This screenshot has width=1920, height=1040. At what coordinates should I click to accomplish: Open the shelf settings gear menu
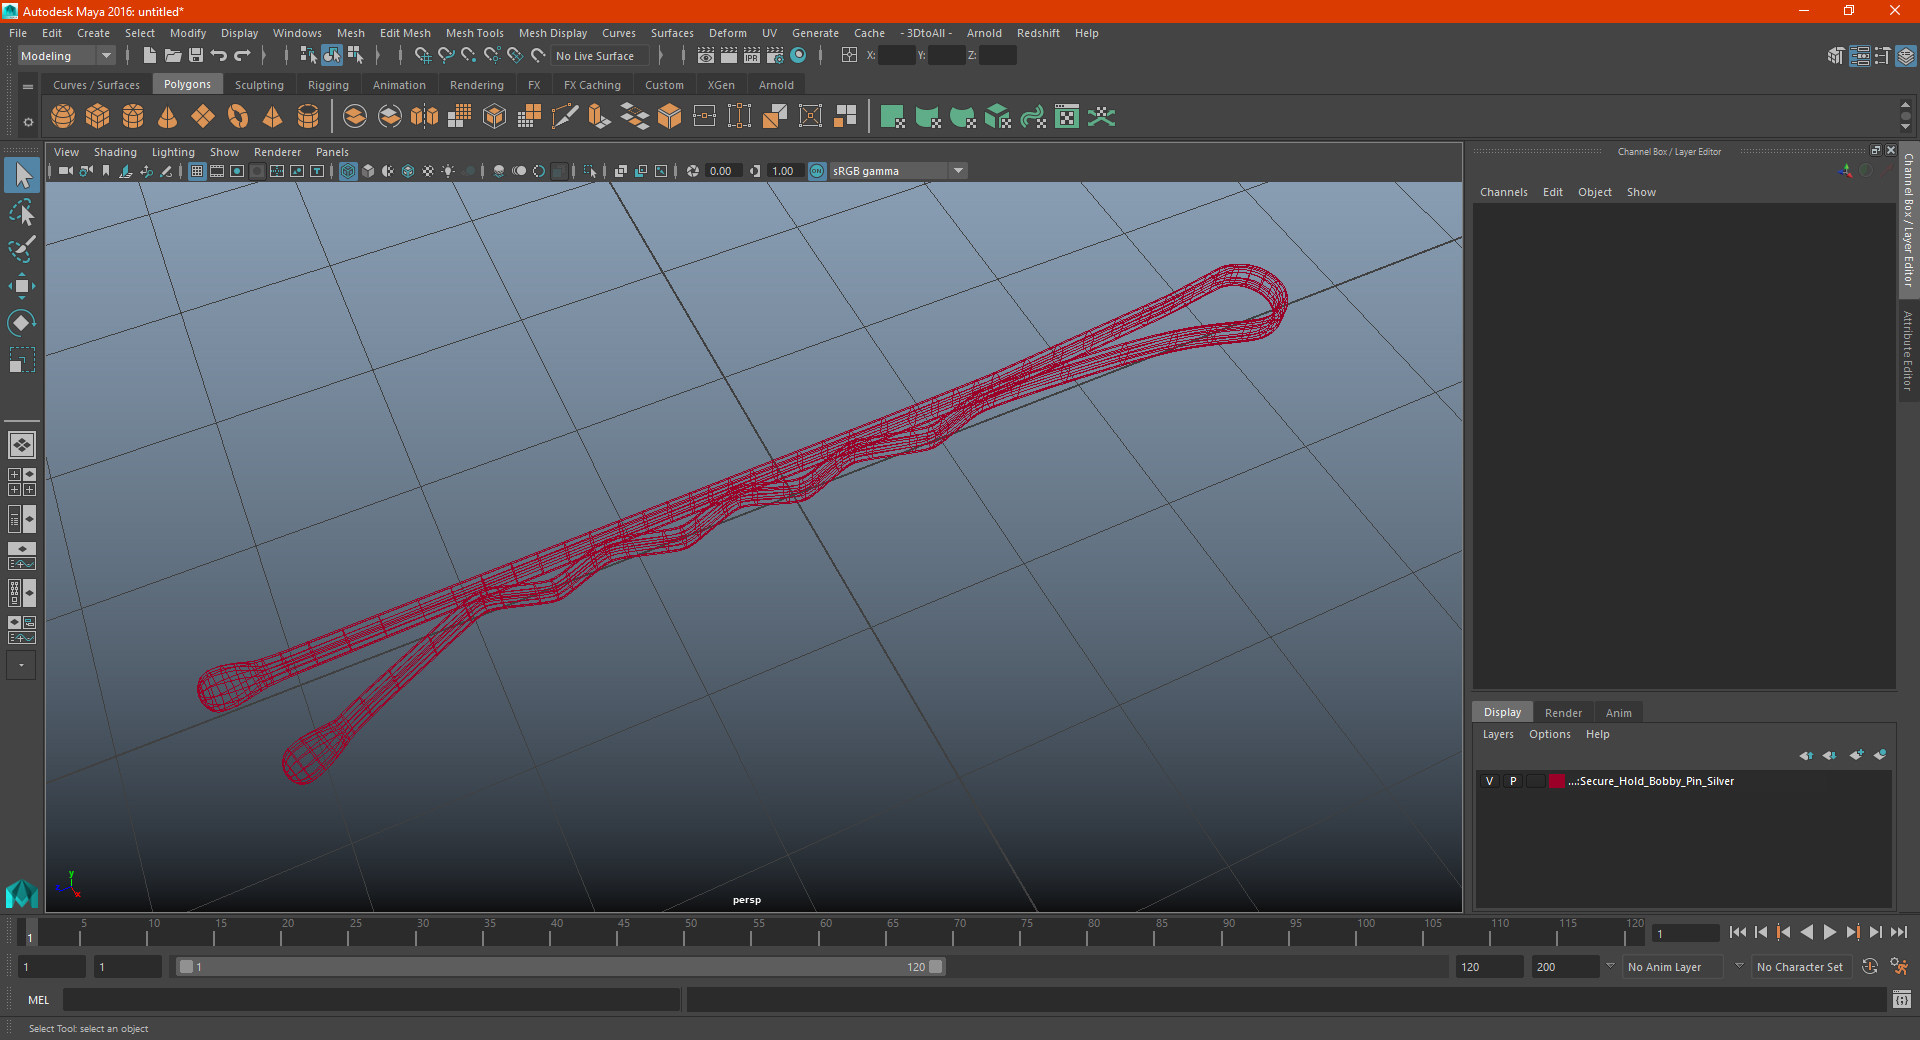(28, 122)
